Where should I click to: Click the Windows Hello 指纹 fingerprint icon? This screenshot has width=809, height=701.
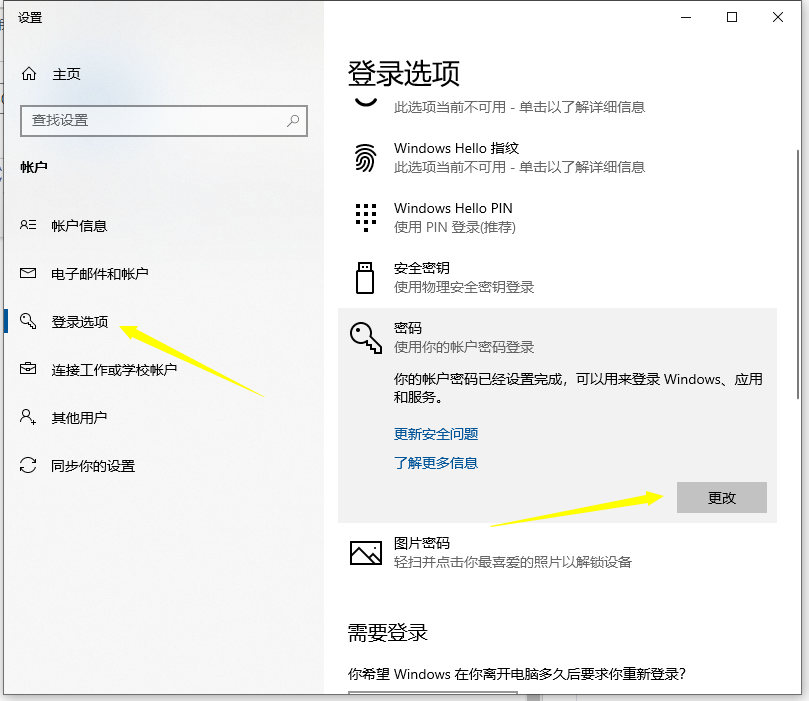click(365, 157)
